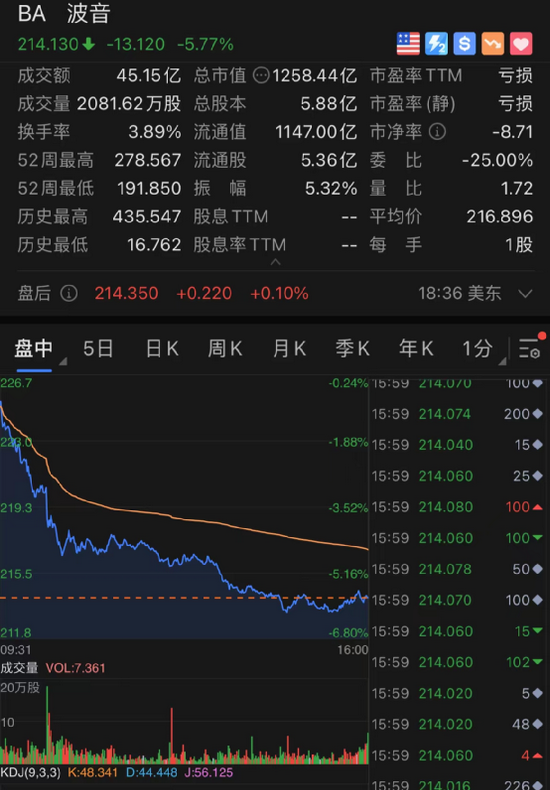Screen dimensions: 550x790
Task: Tap the tick row 214.040 with 15 shares
Action: (x=458, y=445)
